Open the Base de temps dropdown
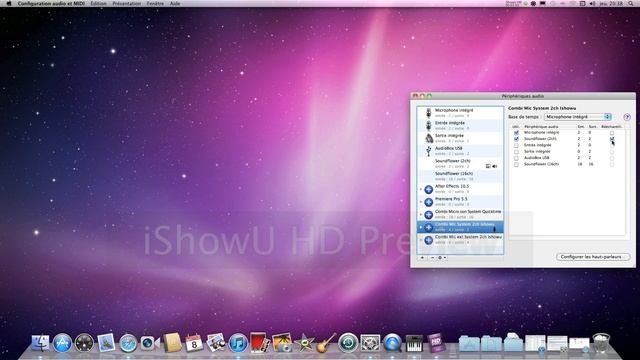 tap(578, 117)
